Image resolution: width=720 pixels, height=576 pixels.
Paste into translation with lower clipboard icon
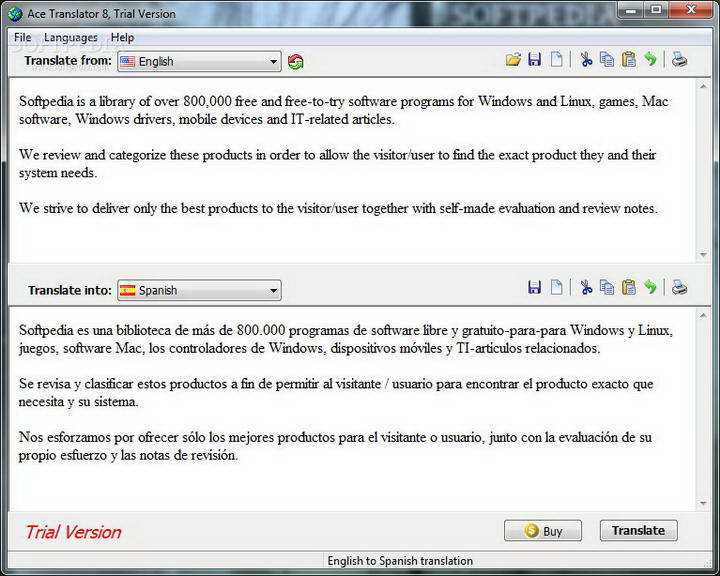[629, 288]
